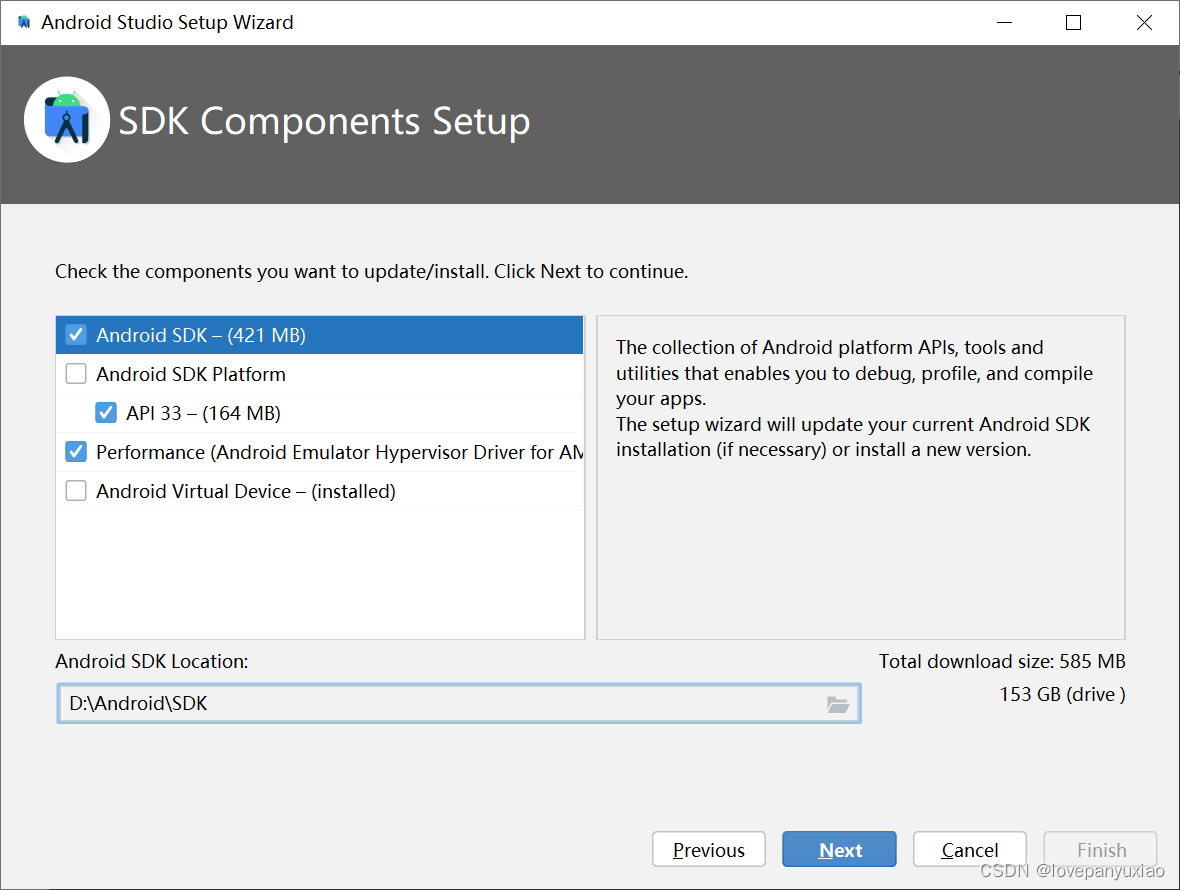Uncheck the Android SDK checkbox
1180x890 pixels.
76,335
